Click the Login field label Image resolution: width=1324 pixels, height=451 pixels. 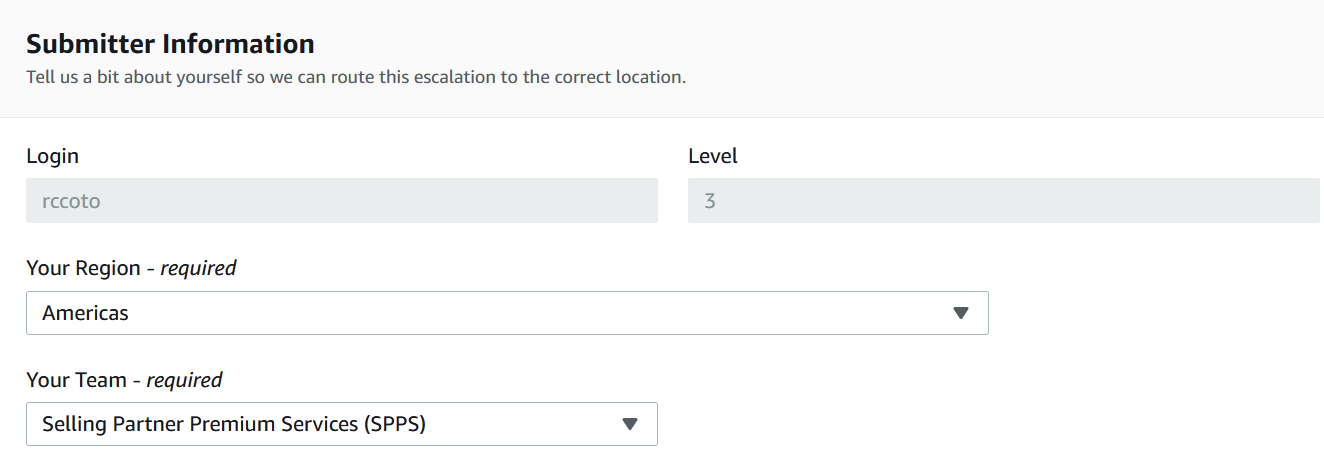tap(52, 157)
